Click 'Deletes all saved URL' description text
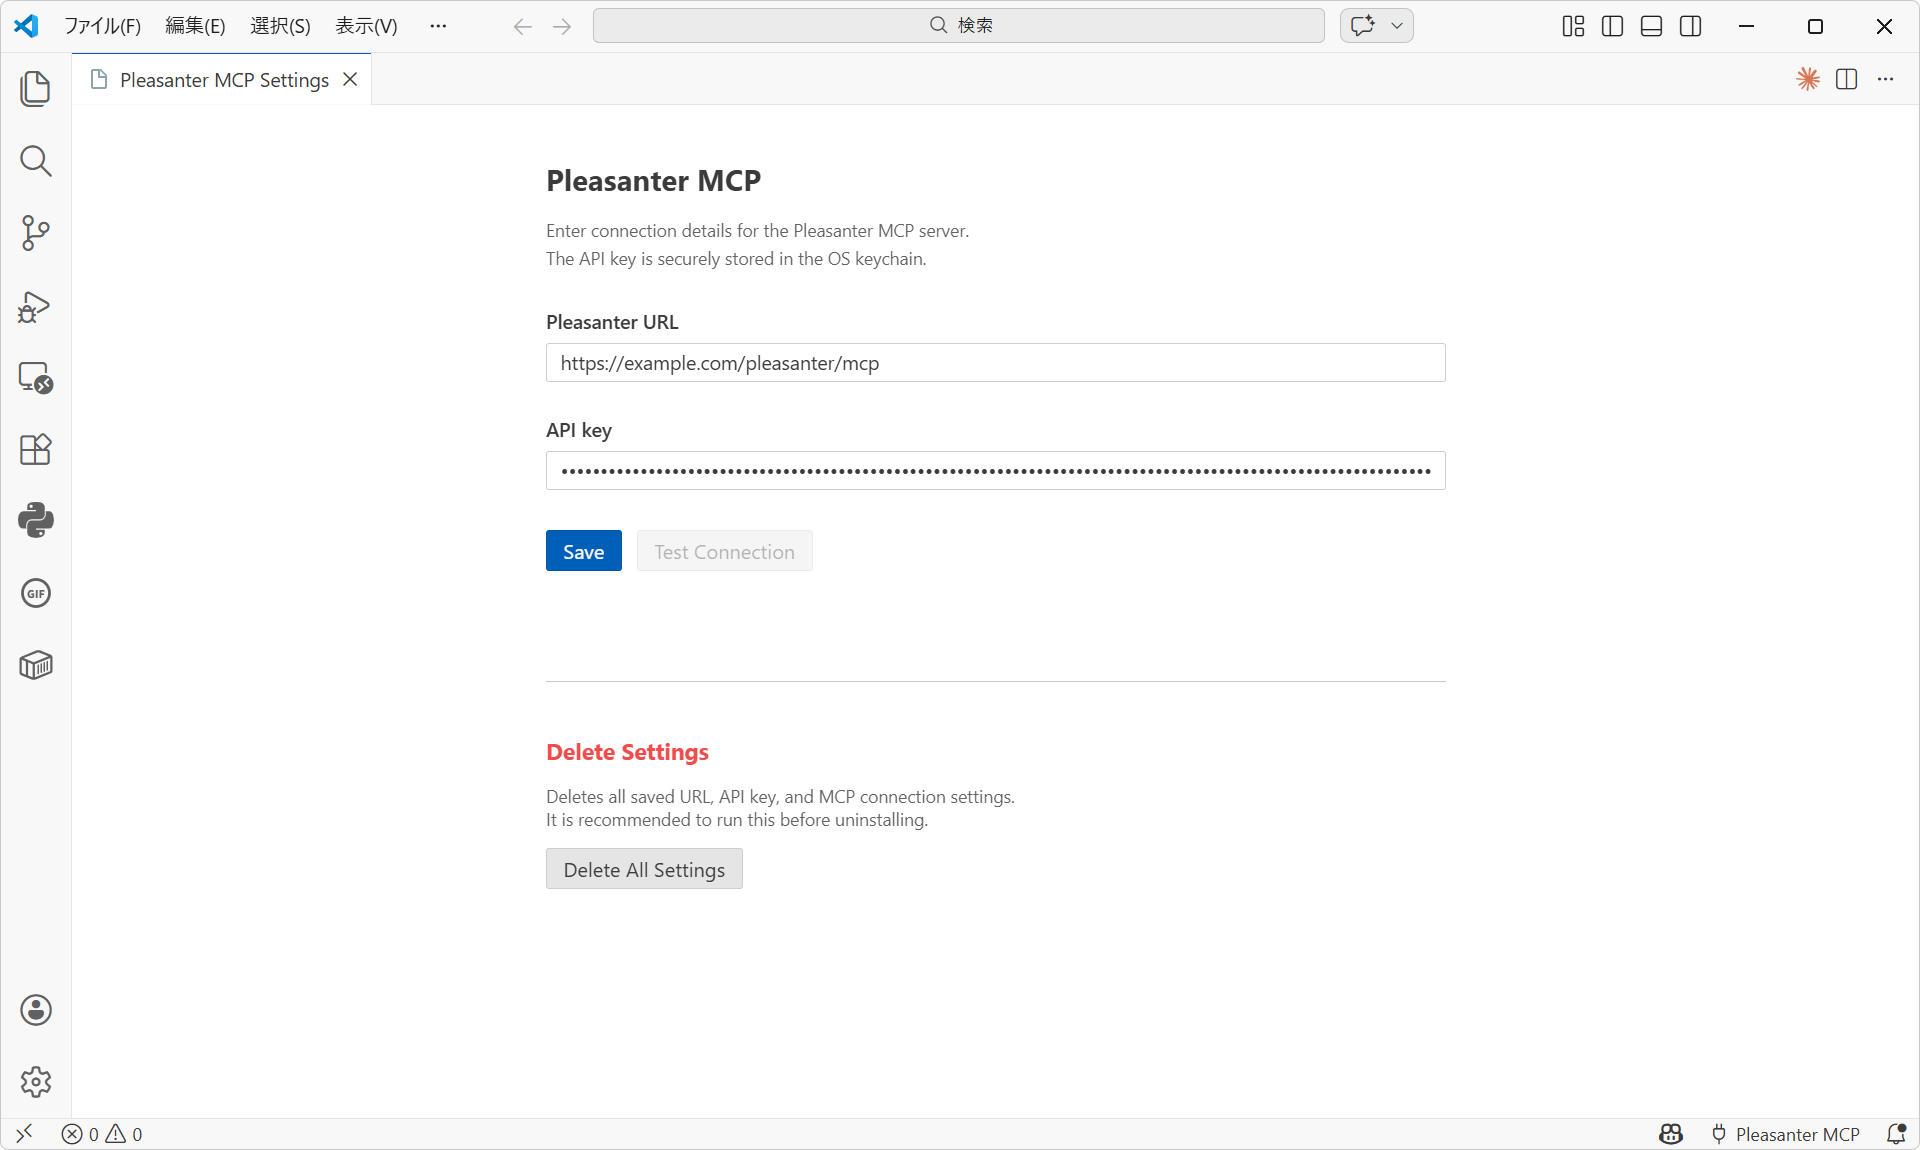The image size is (1920, 1150). (x=780, y=797)
